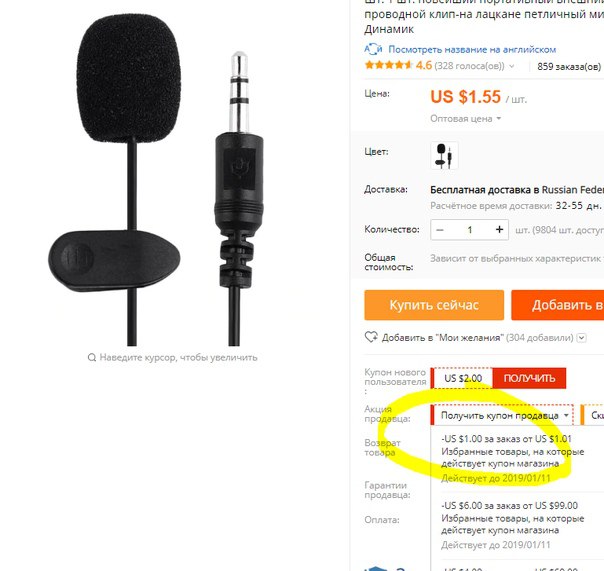604x571 pixels.
Task: Select the black microphone color swatch
Action: (x=444, y=155)
